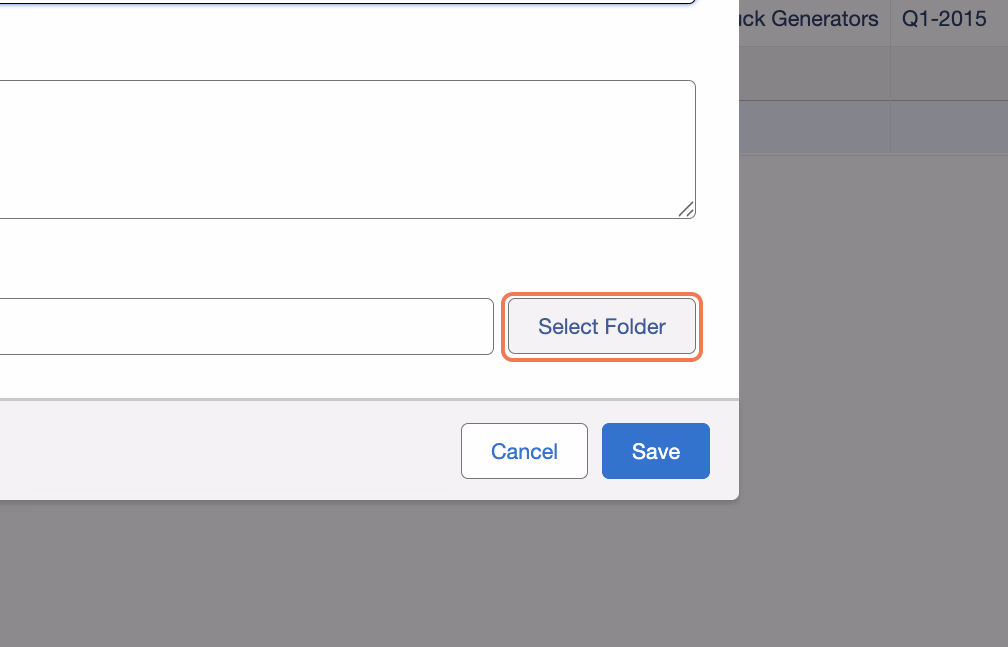Click the empty cell directly below Generators
Image resolution: width=1008 pixels, height=647 pixels.
[814, 73]
